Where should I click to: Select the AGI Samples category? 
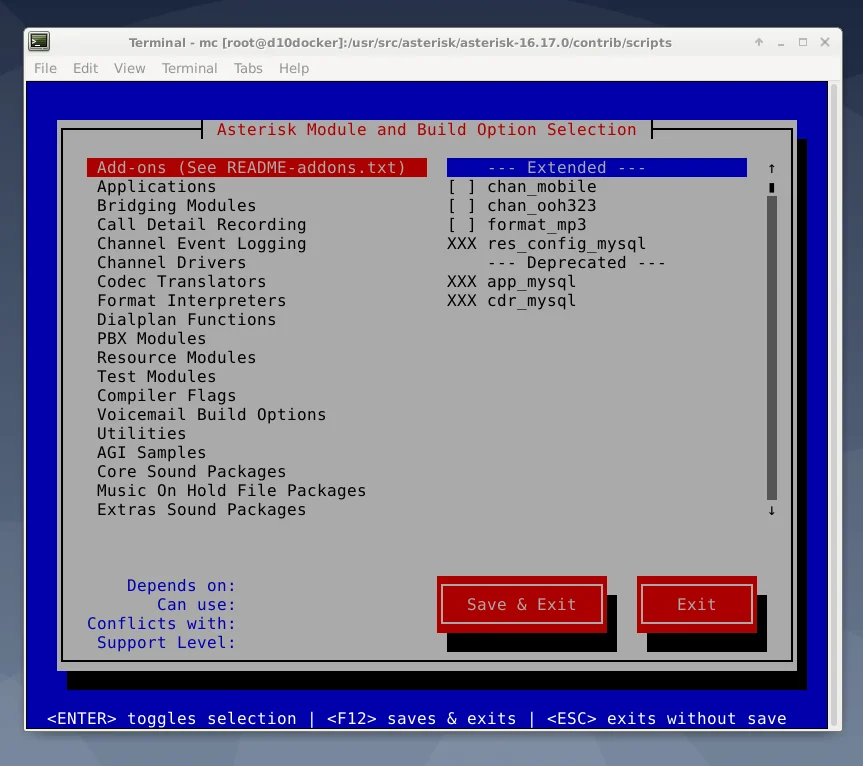click(151, 452)
